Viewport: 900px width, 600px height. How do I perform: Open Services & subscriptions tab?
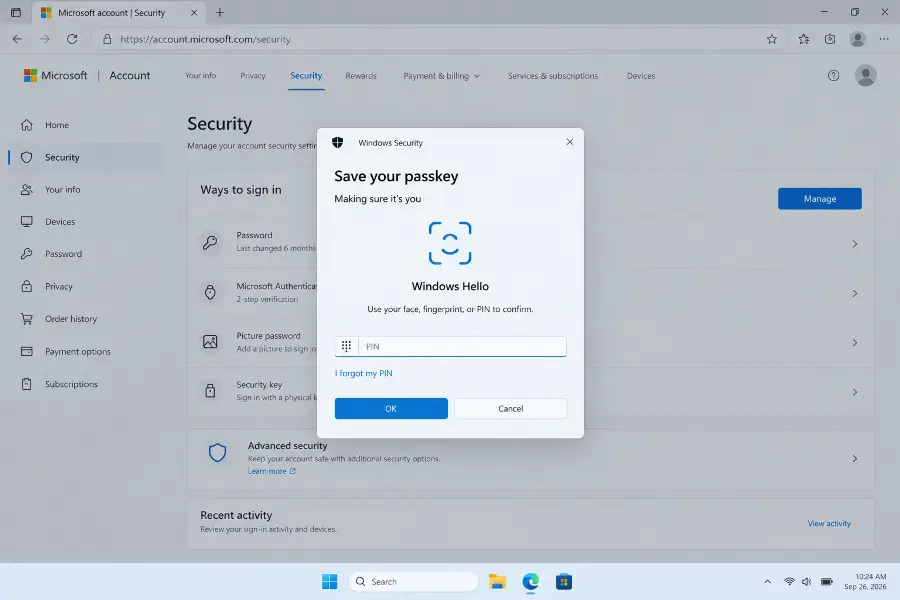pos(553,76)
